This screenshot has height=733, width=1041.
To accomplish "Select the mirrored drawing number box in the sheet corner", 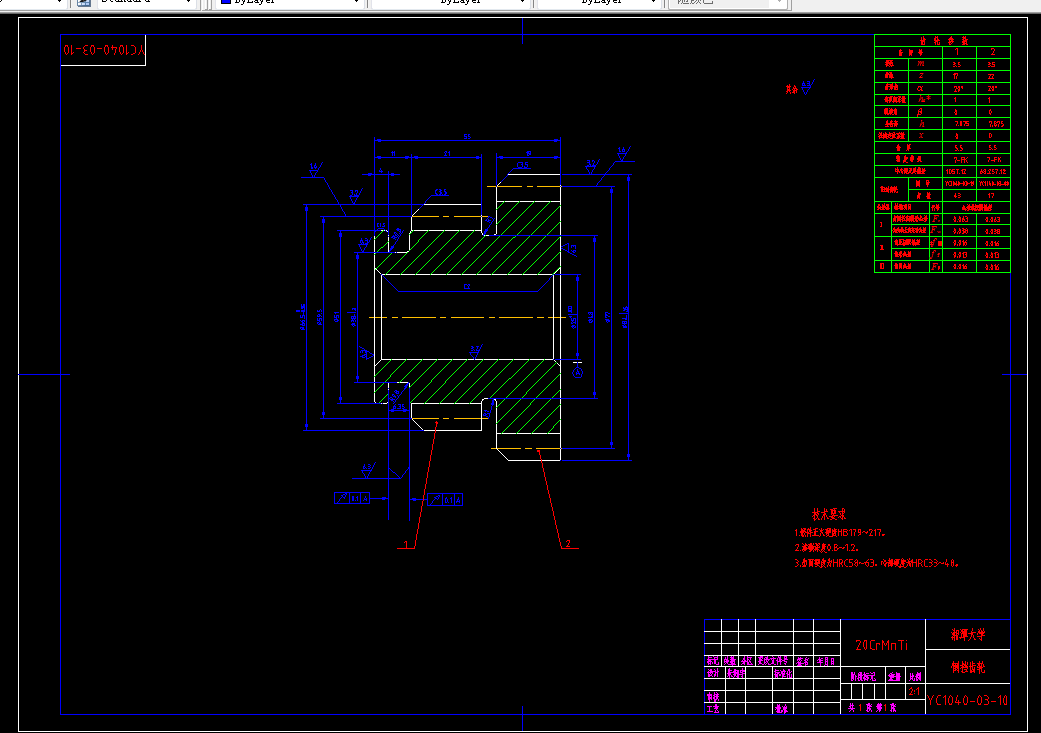I will coord(103,50).
